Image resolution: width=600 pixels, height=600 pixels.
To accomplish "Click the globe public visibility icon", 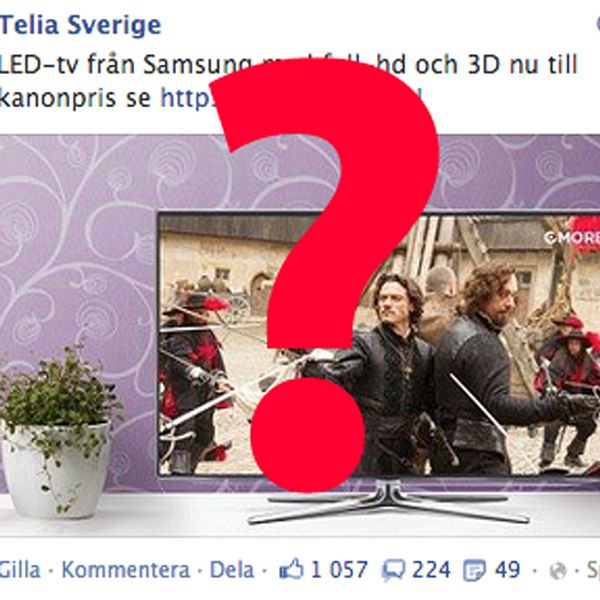I will coord(558,571).
